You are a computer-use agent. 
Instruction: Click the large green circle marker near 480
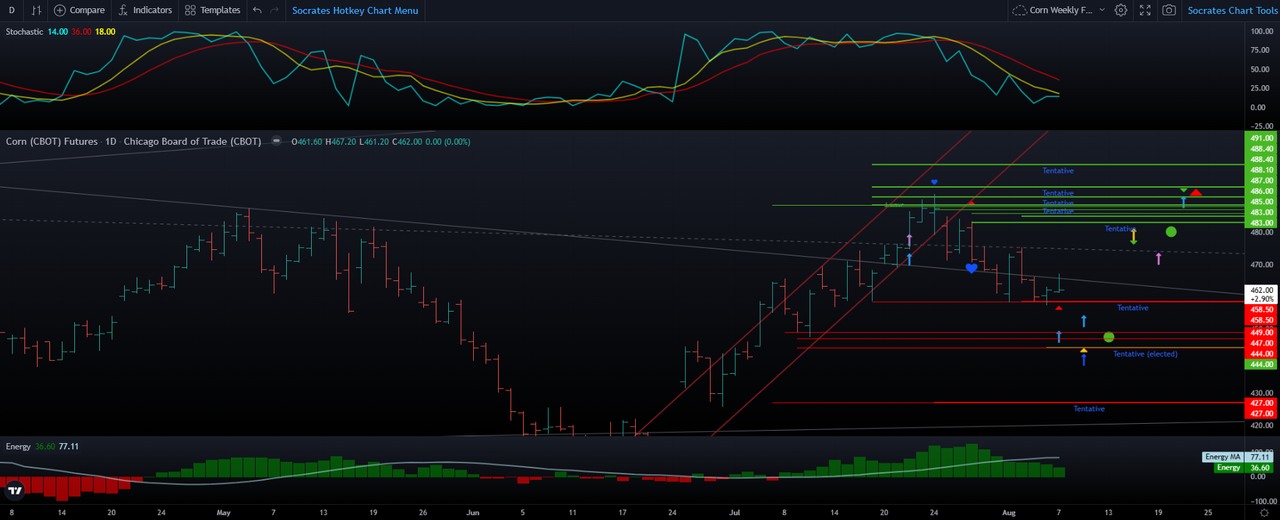1171,231
